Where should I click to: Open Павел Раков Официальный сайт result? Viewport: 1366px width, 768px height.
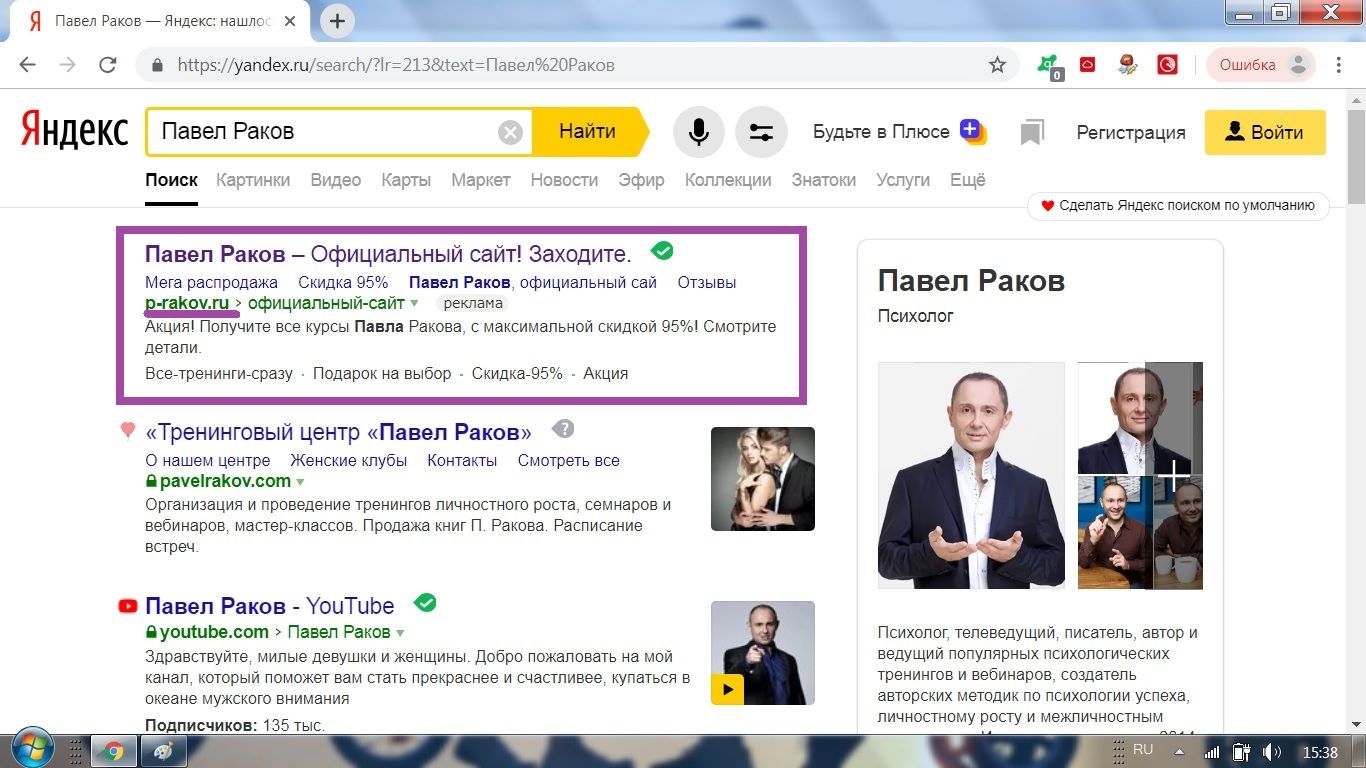pos(388,253)
